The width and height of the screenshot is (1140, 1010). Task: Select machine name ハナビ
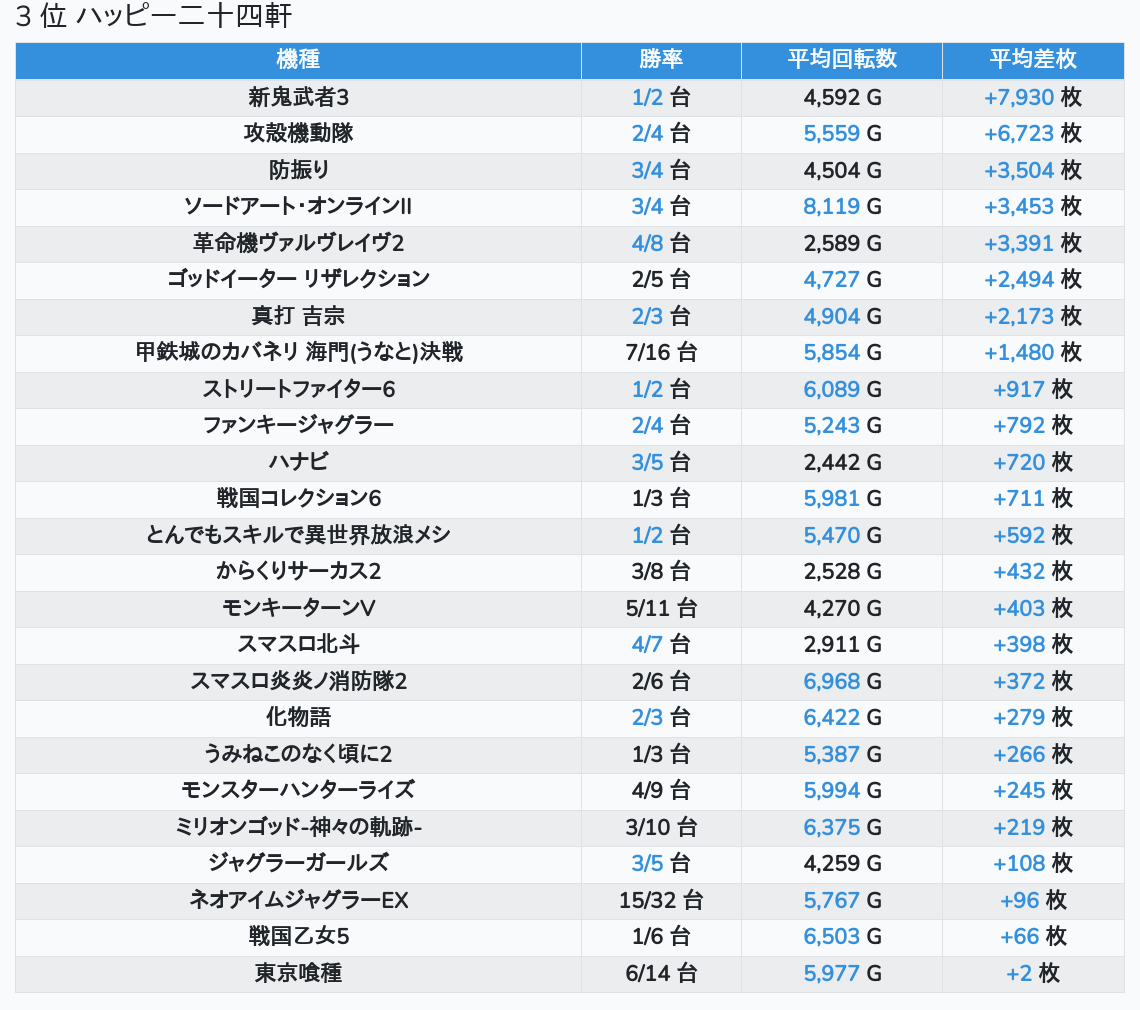click(x=298, y=462)
